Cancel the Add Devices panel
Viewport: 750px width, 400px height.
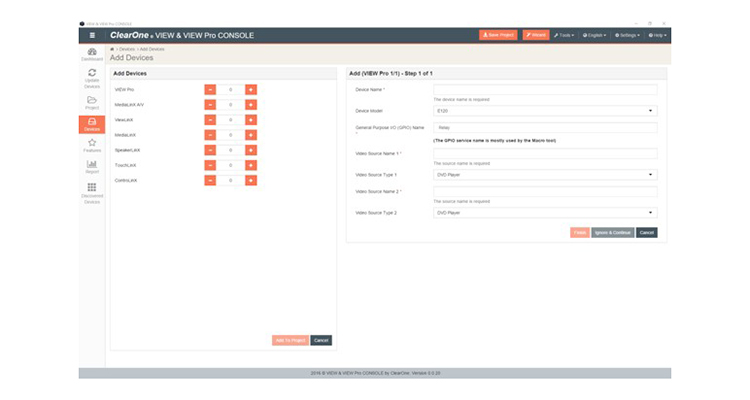click(x=321, y=340)
